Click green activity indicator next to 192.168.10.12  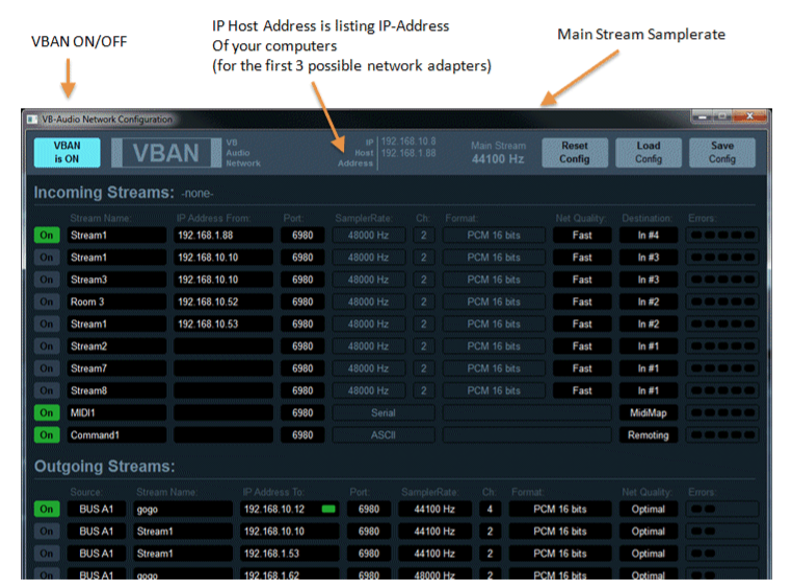pos(328,509)
